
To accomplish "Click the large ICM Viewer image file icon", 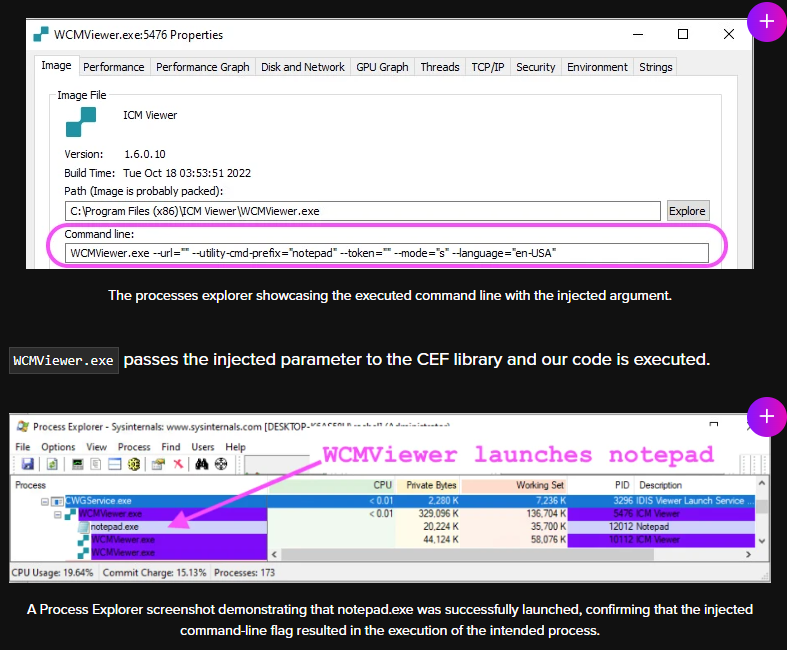I will coord(81,122).
